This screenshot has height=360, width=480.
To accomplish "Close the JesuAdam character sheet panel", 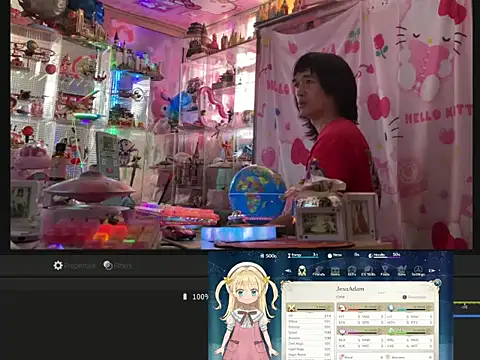I will pyautogui.click(x=437, y=284).
